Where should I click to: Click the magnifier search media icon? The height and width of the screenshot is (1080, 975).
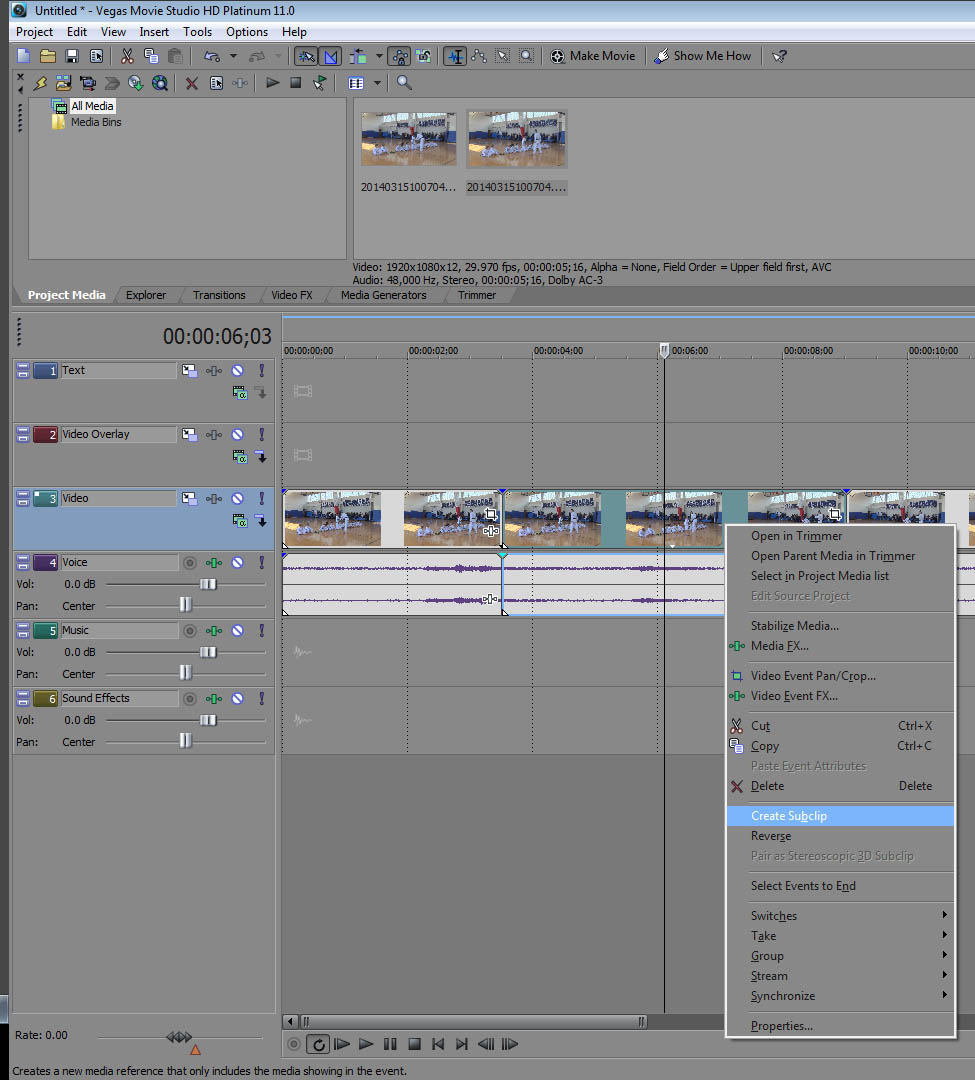(404, 83)
